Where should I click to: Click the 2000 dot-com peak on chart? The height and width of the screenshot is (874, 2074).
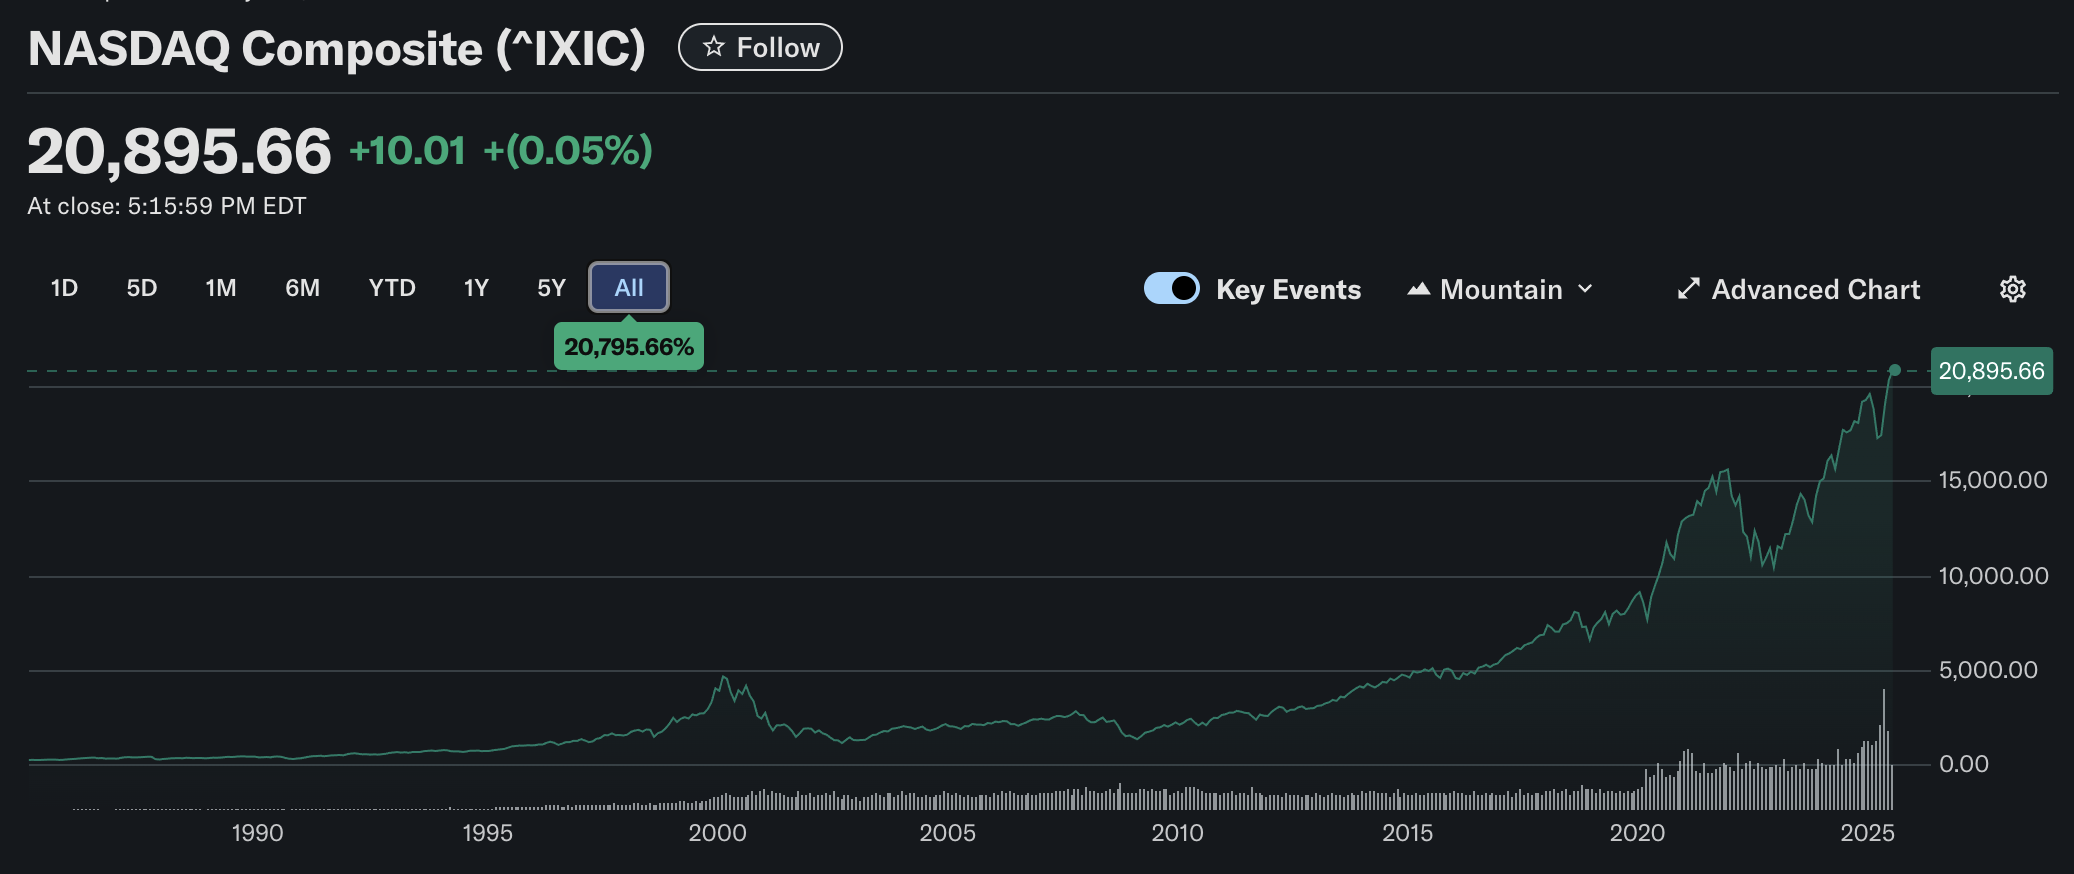click(x=724, y=678)
